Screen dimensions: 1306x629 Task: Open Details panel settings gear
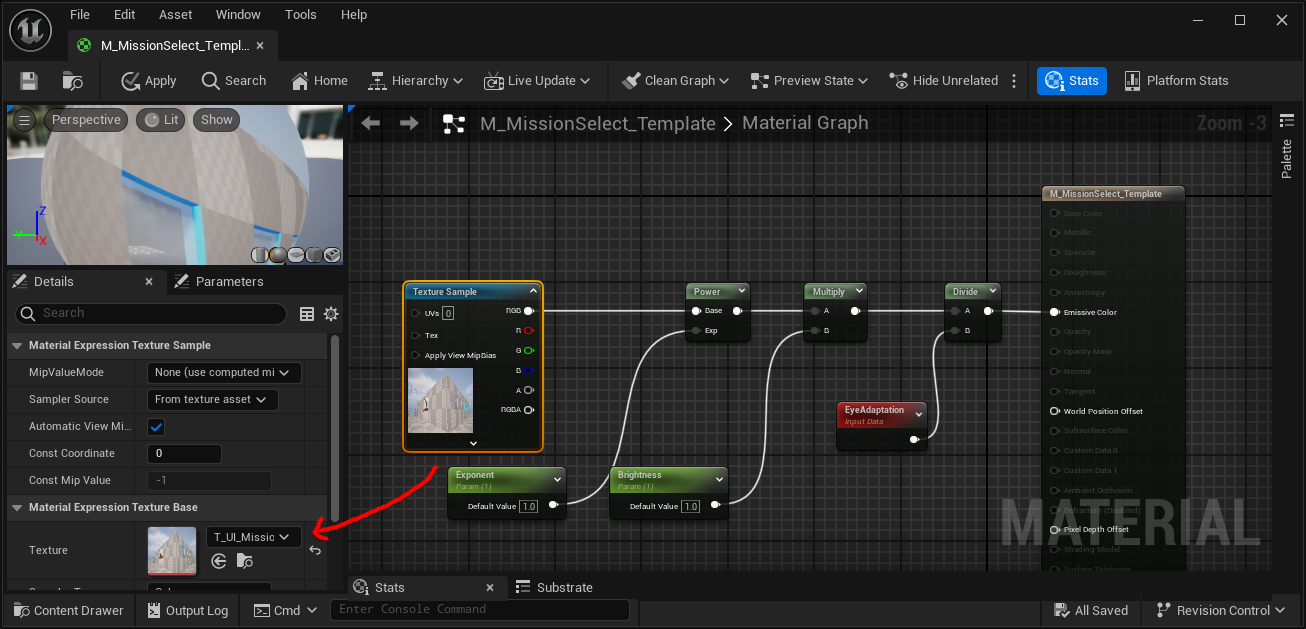coord(331,314)
